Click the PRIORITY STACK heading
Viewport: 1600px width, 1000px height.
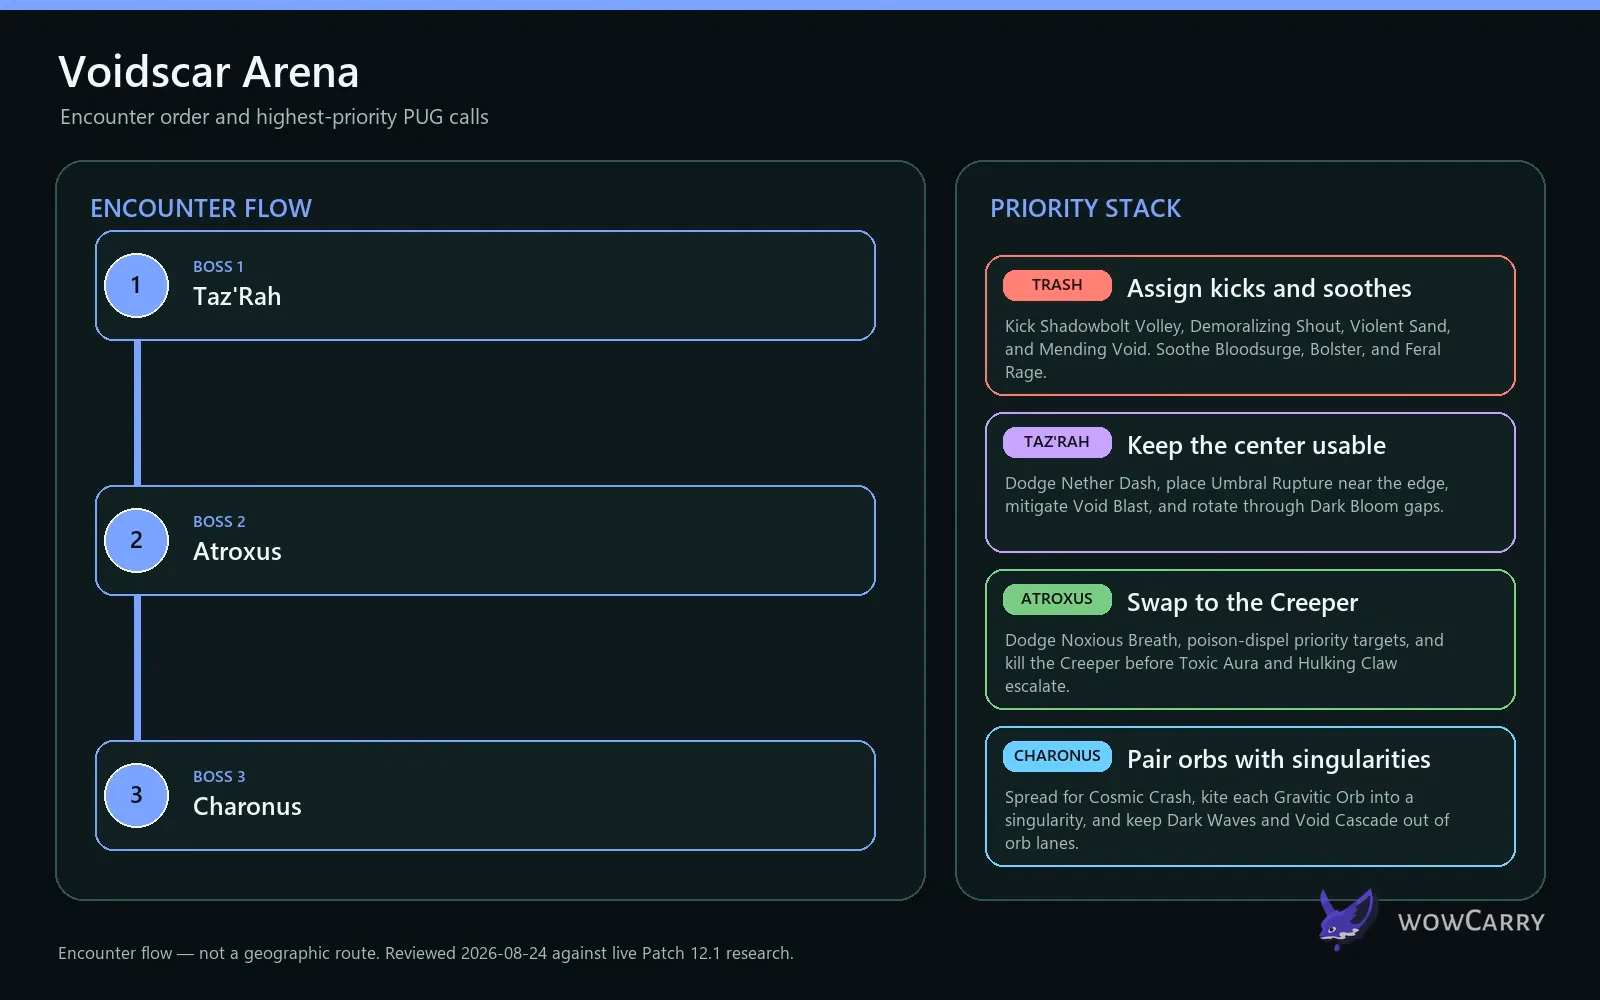1085,208
